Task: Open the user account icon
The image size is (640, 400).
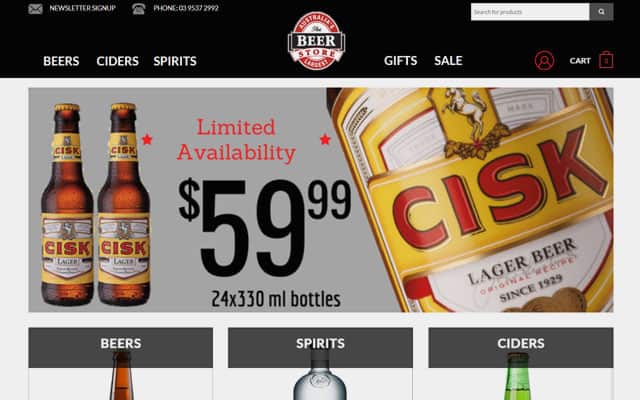Action: point(544,61)
